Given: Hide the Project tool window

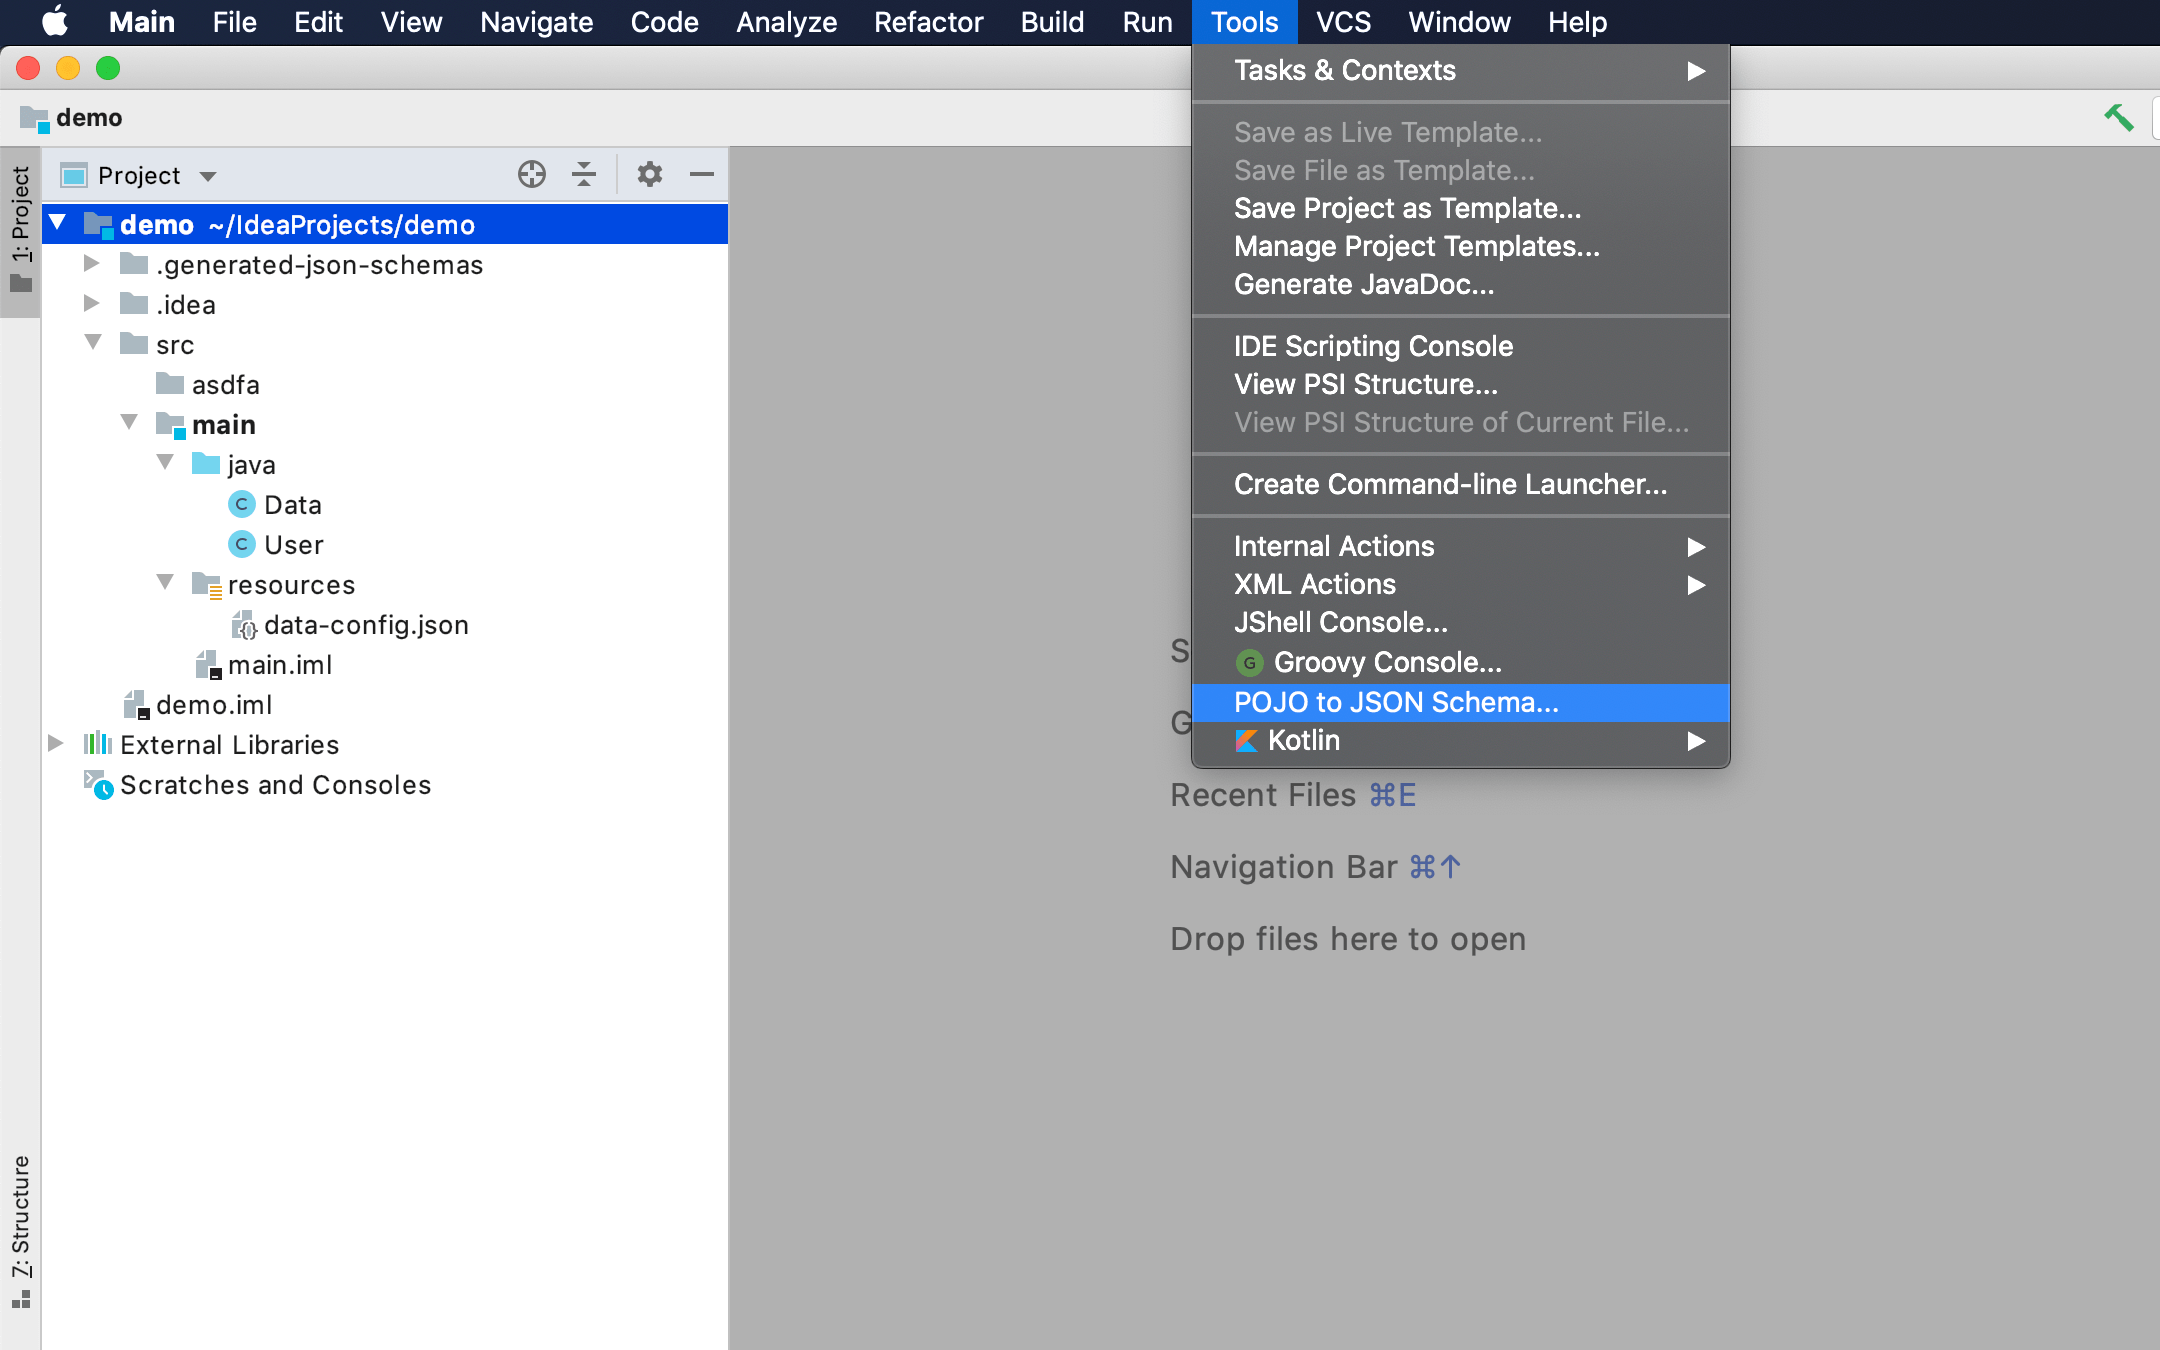Looking at the screenshot, I should [x=703, y=174].
